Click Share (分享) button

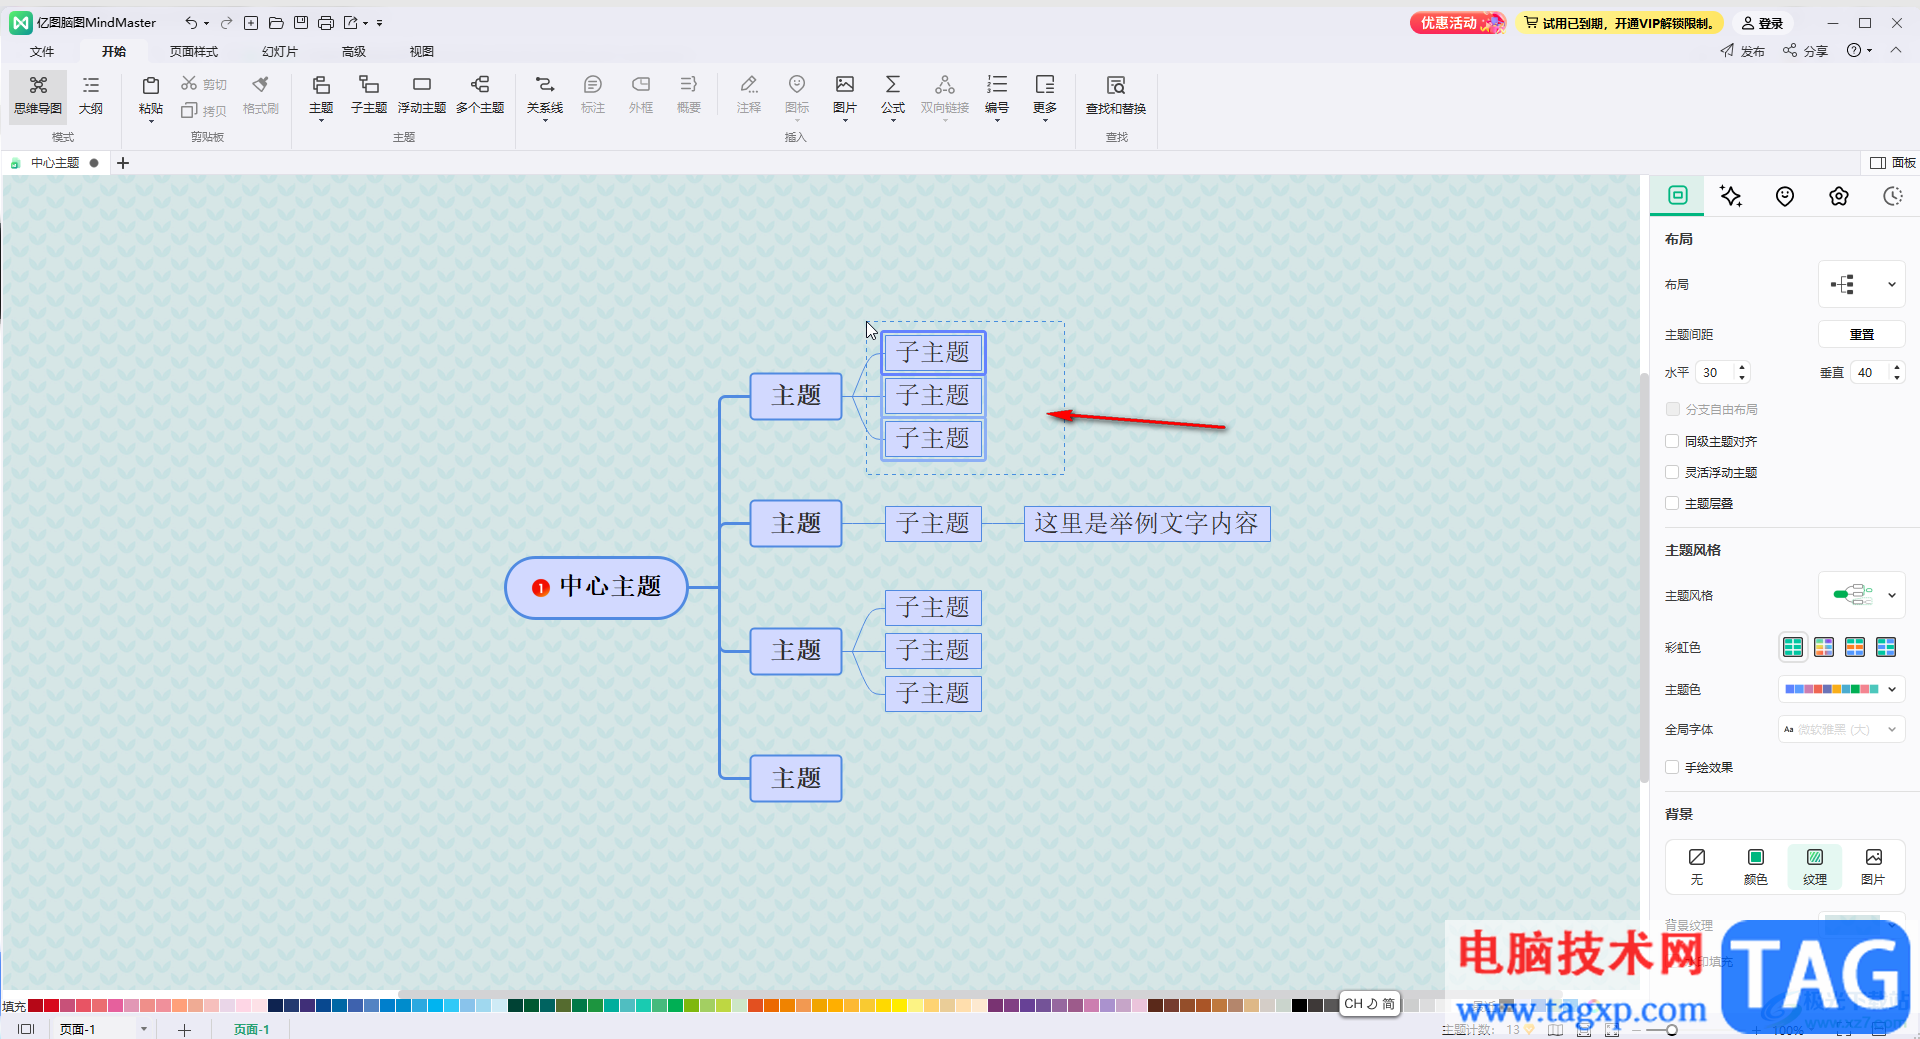click(1805, 50)
